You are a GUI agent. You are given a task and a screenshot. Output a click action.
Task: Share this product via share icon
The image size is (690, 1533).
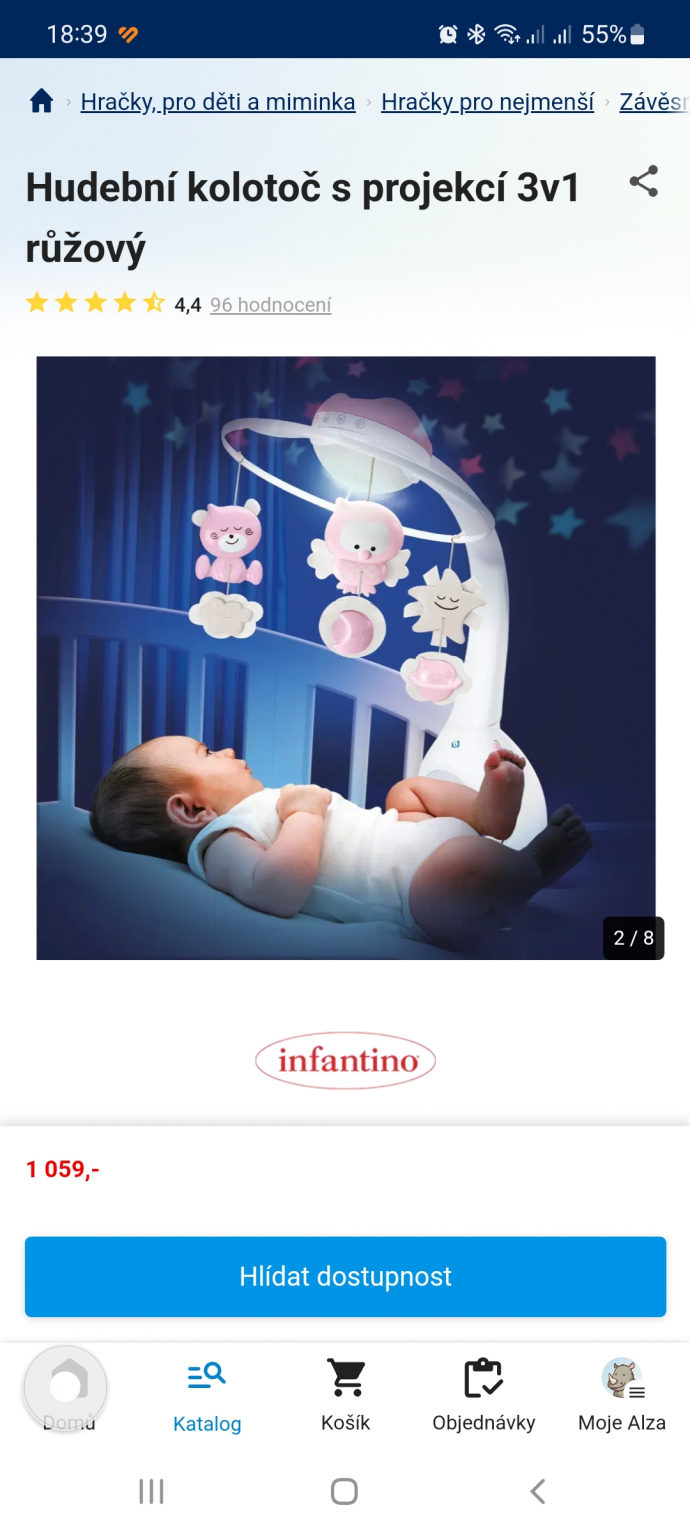pos(644,182)
